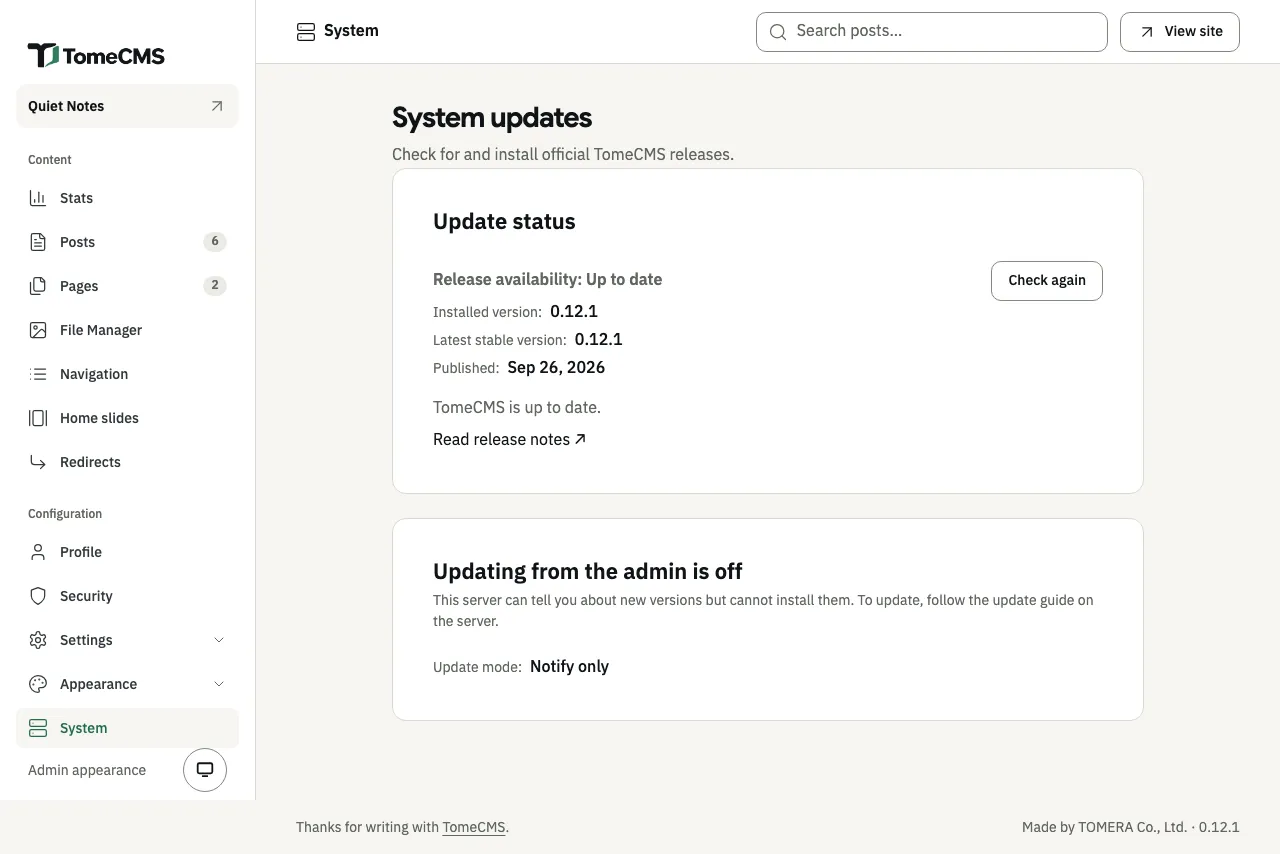The width and height of the screenshot is (1280, 854).
Task: Click the Posts count badge 6
Action: tap(215, 242)
